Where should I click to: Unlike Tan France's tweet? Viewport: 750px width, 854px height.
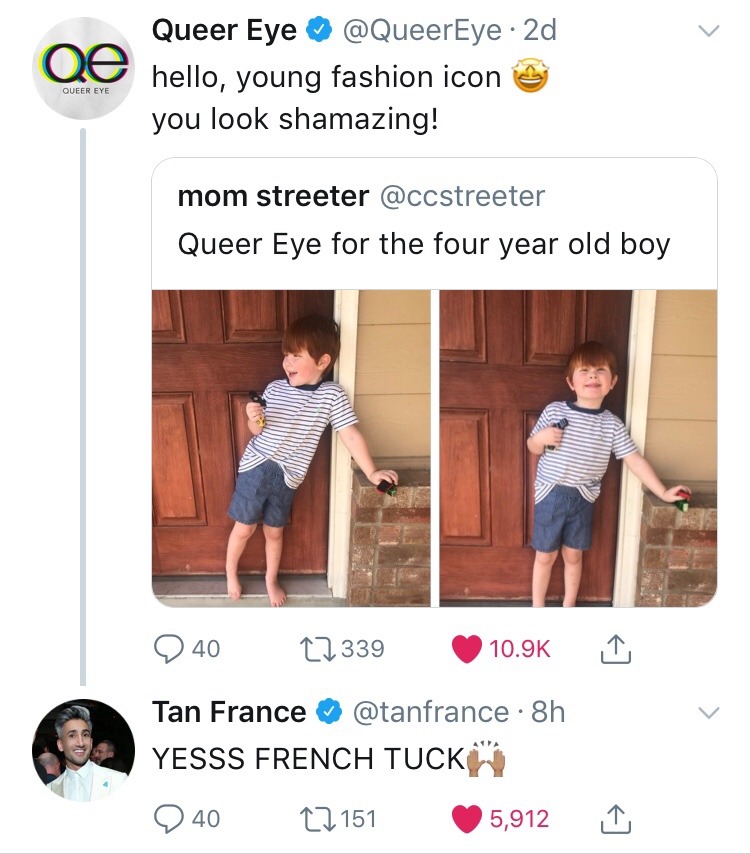coord(466,819)
